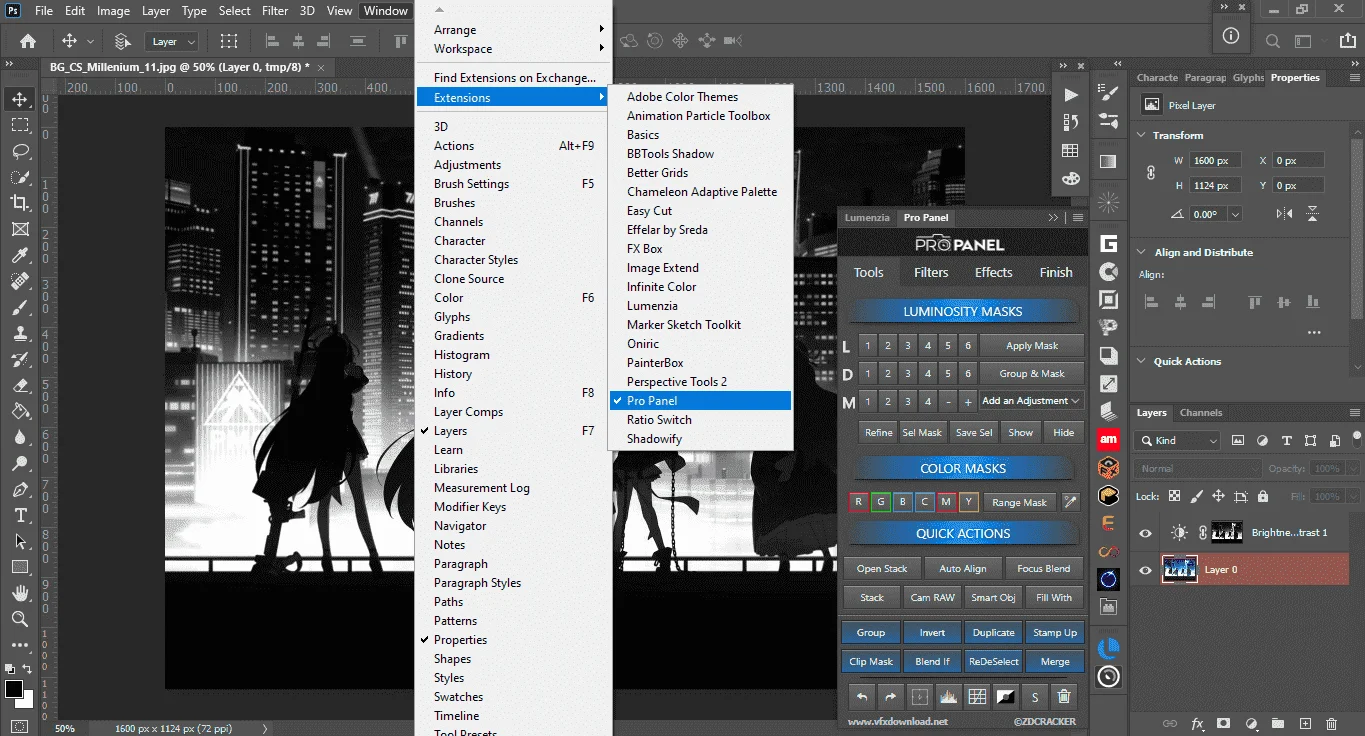The height and width of the screenshot is (736, 1365).
Task: Click the Pro Panel undo arrow icon
Action: tap(861, 697)
